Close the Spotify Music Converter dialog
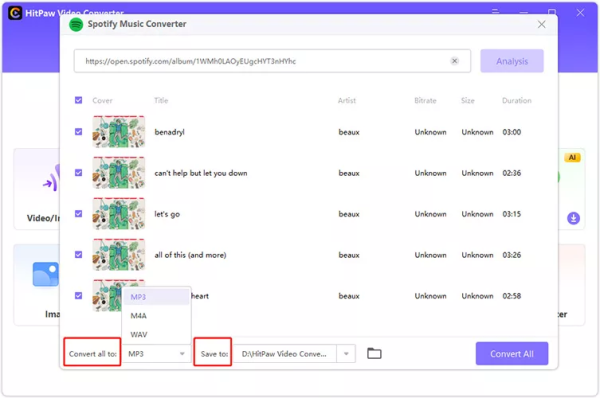 541,24
